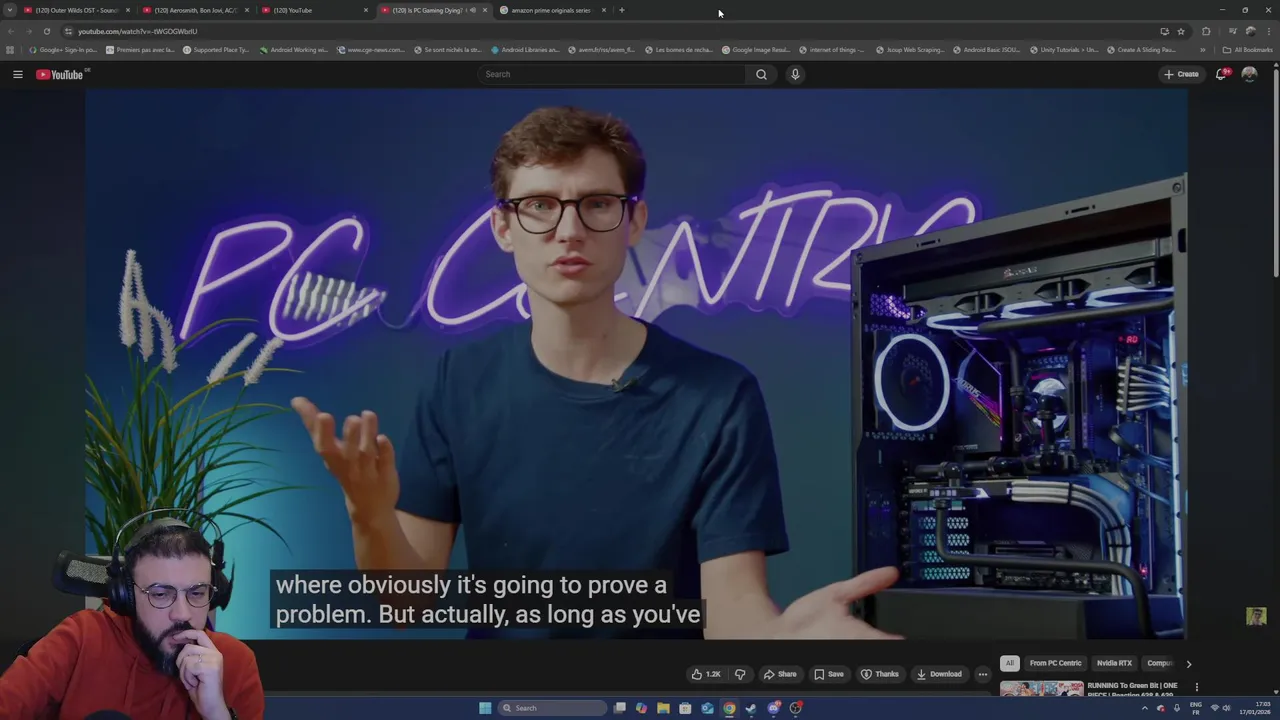1280x720 pixels.
Task: Switch to the third YouTube tab
Action: 315,10
